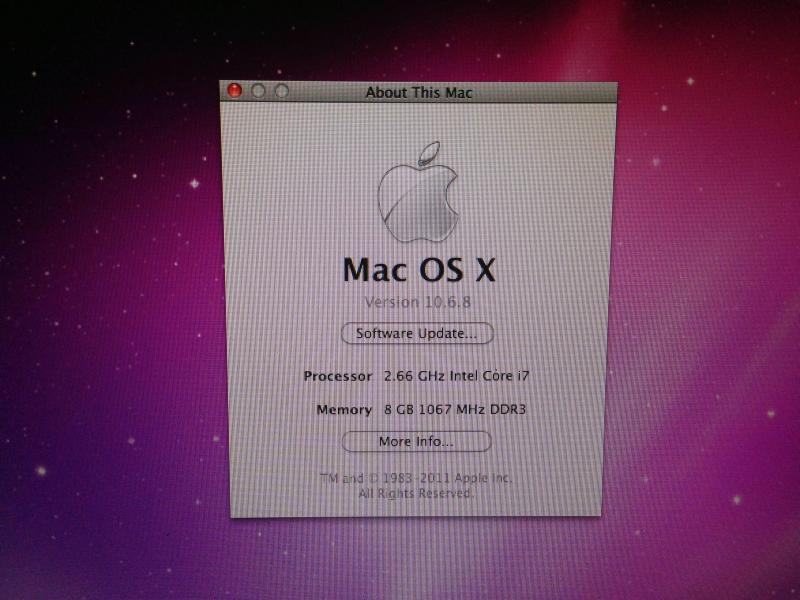This screenshot has width=800, height=600.
Task: Click the Software Update... button
Action: pos(417,333)
